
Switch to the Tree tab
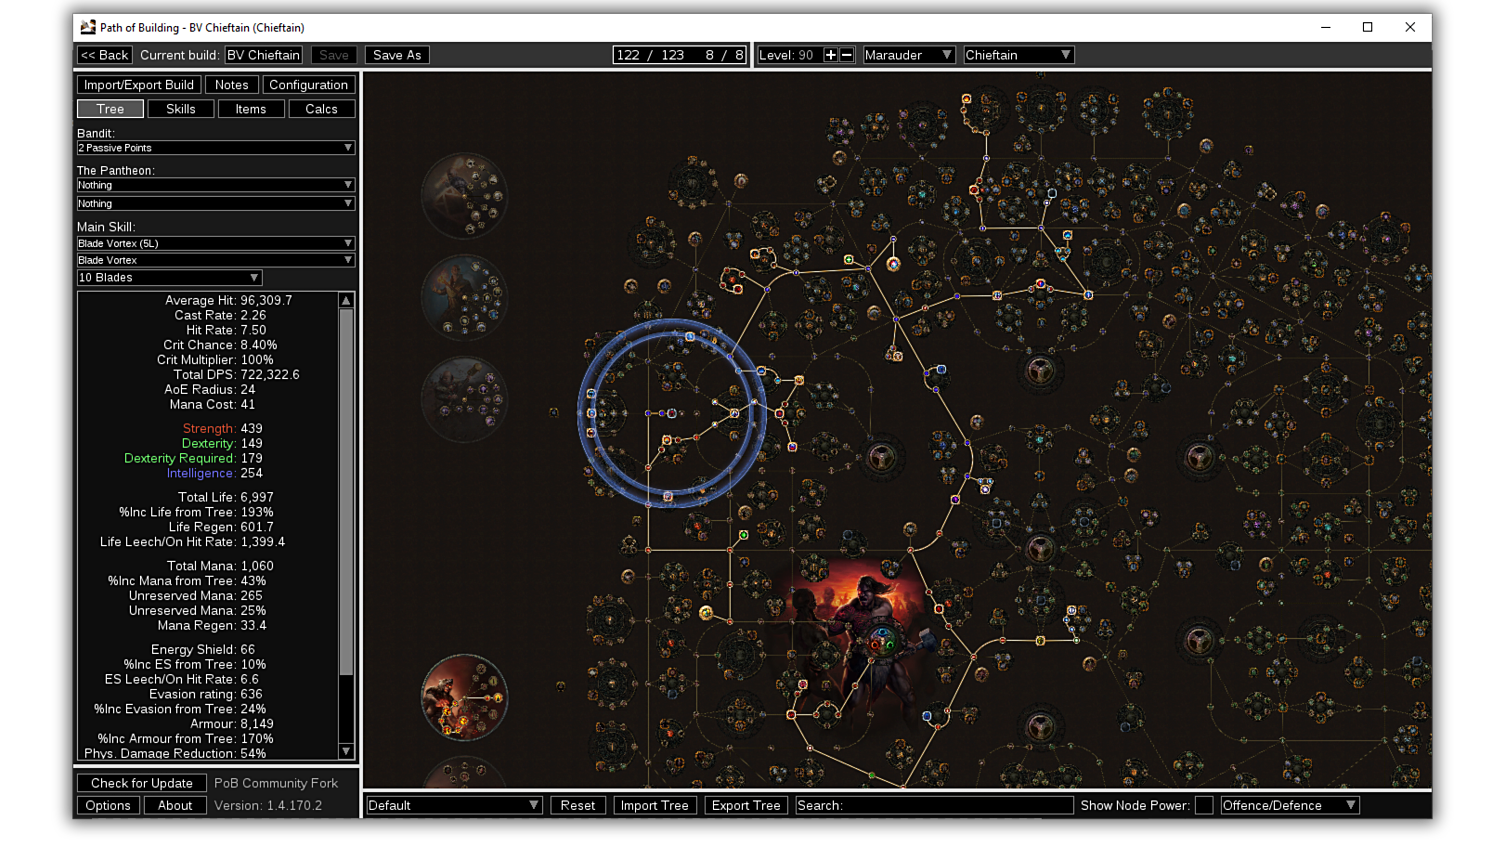coord(110,109)
